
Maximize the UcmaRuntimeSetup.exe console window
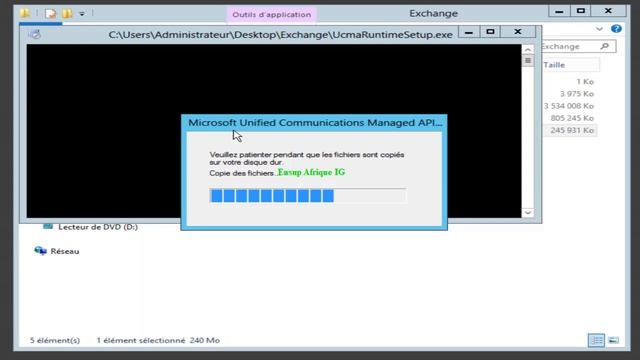490,32
